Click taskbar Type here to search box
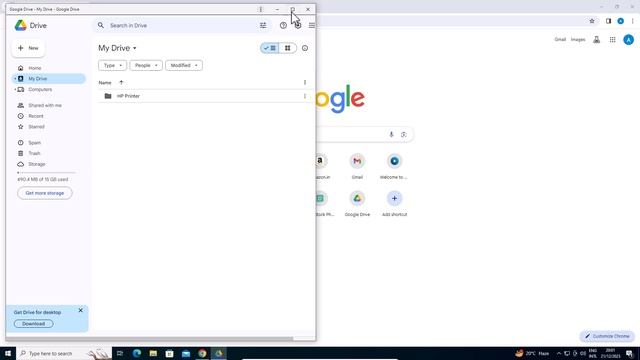 pos(64,353)
